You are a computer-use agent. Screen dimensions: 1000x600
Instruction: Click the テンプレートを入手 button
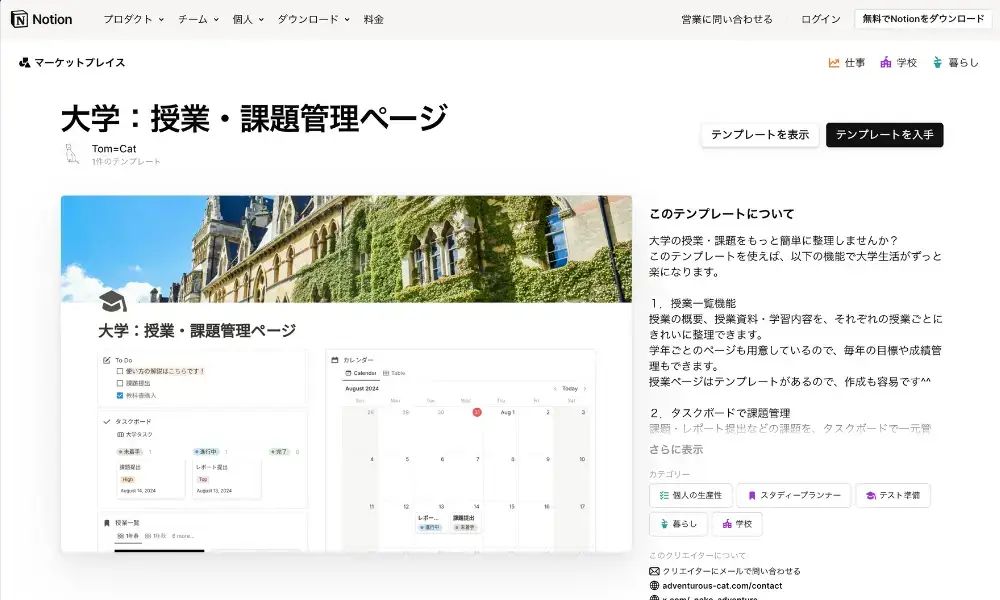[x=885, y=135]
